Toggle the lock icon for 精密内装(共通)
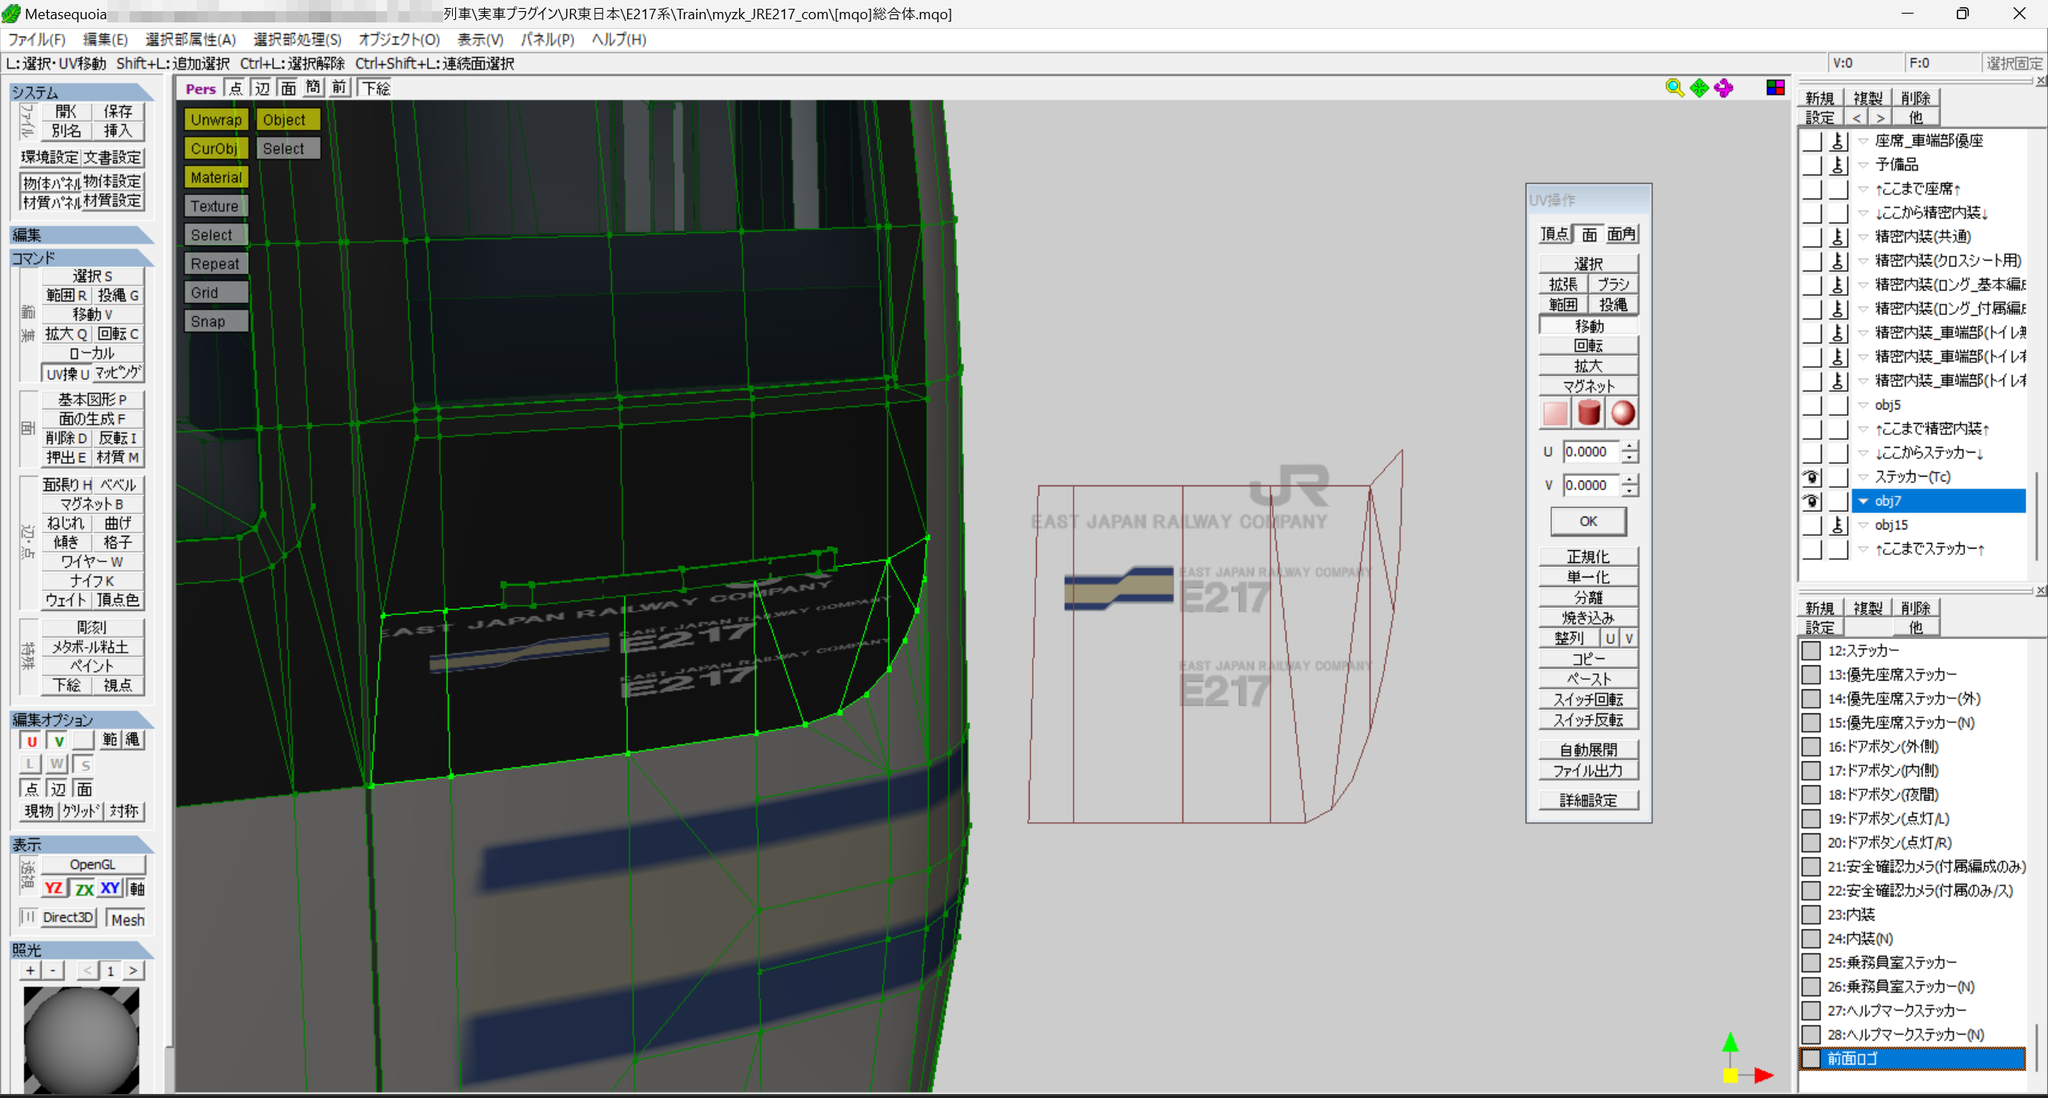 tap(1838, 237)
